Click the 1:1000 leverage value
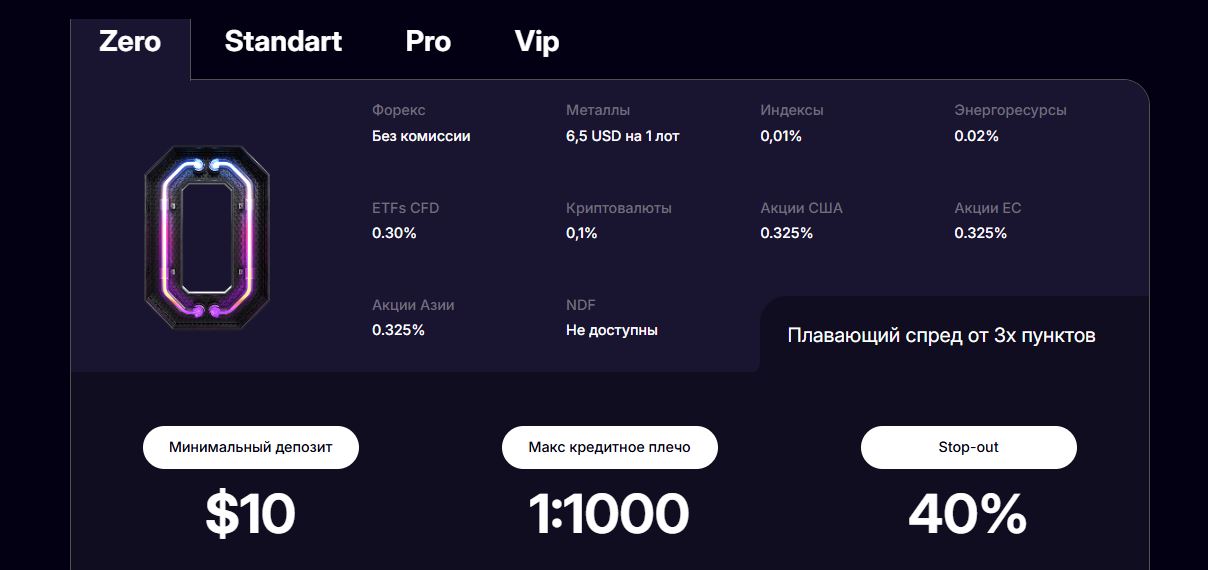Viewport: 1208px width, 570px height. point(609,513)
